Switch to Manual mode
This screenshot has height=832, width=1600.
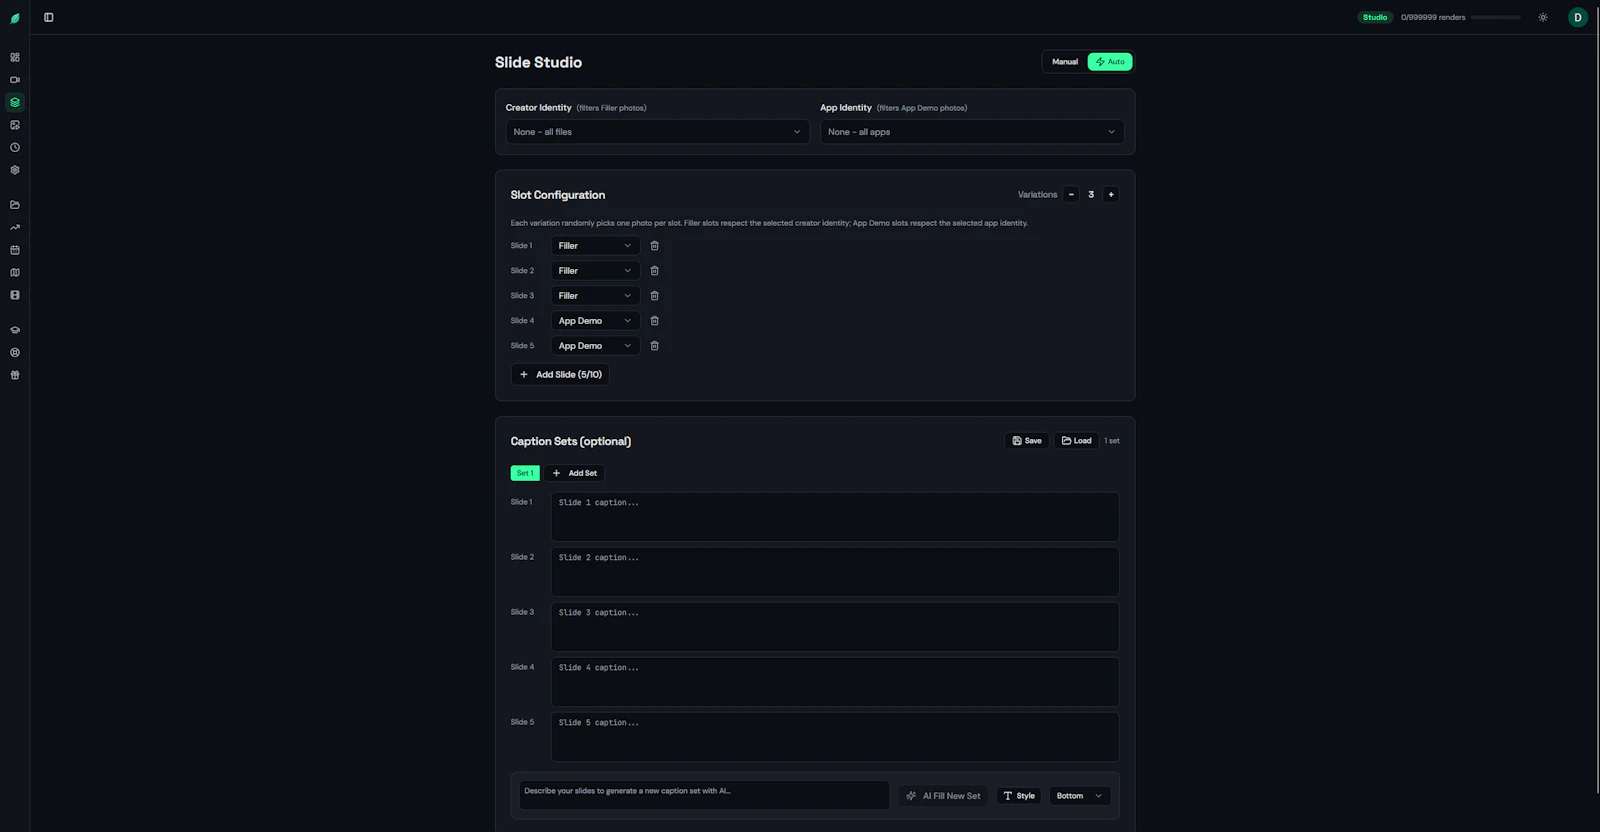[1065, 62]
